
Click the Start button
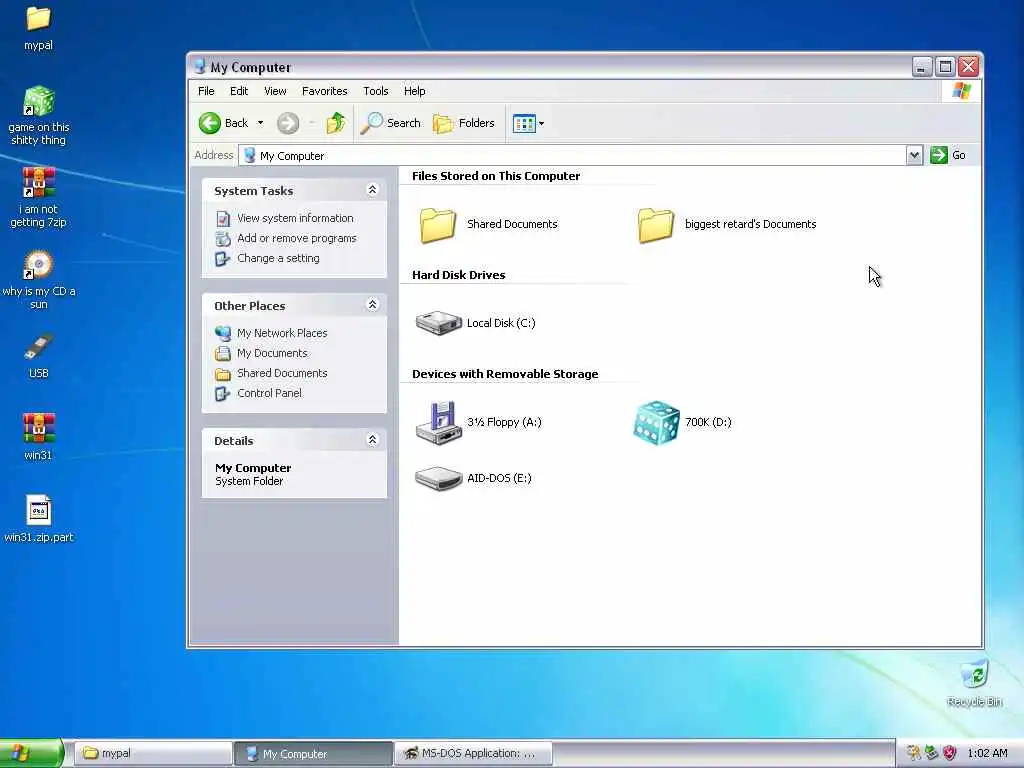click(x=31, y=753)
